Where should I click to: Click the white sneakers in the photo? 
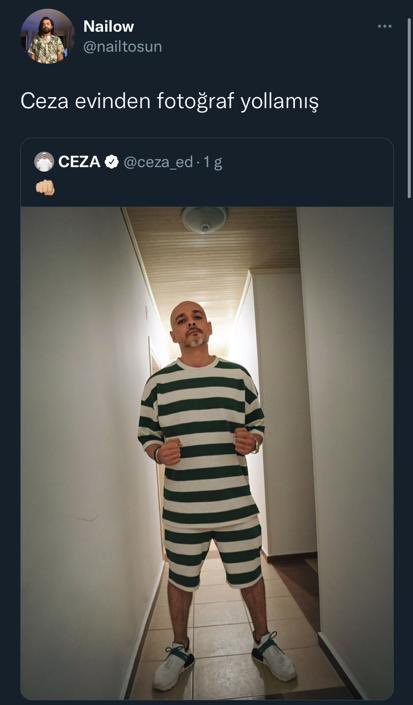(x=224, y=660)
